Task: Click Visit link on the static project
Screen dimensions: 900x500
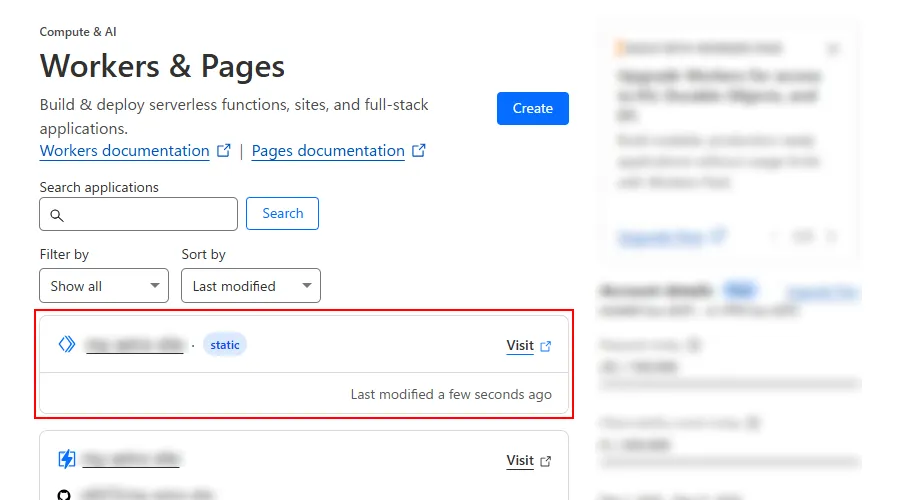Action: tap(520, 345)
